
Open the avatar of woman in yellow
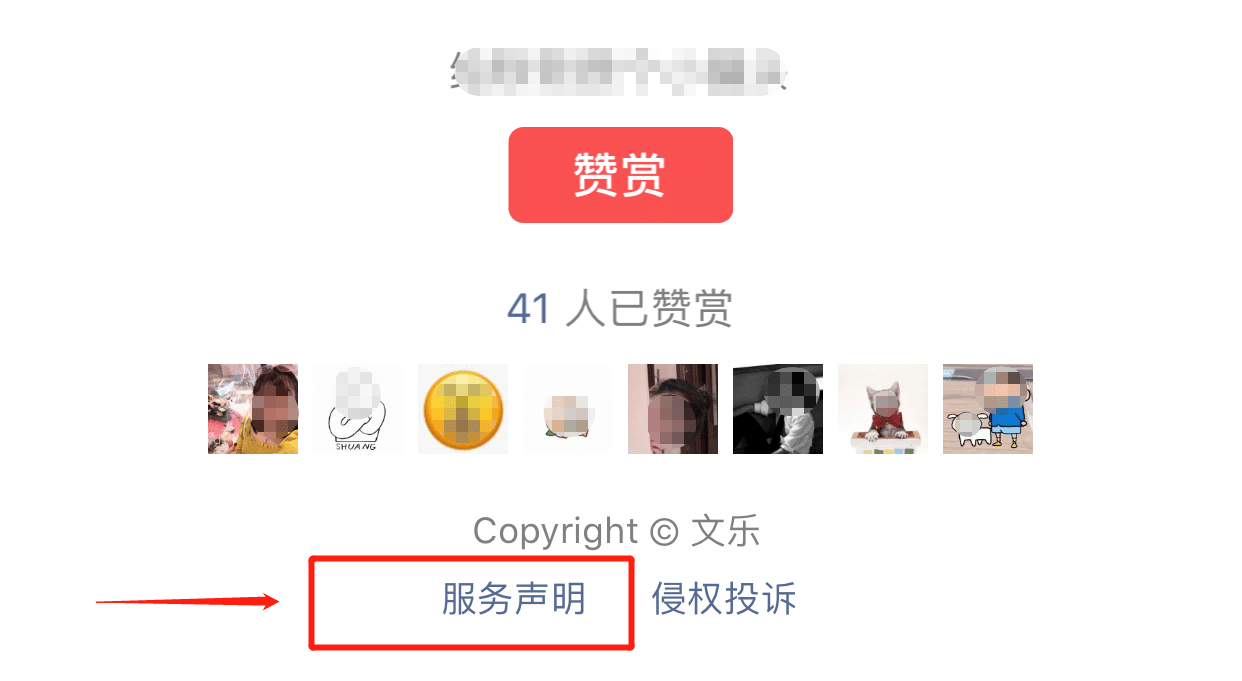pyautogui.click(x=253, y=409)
